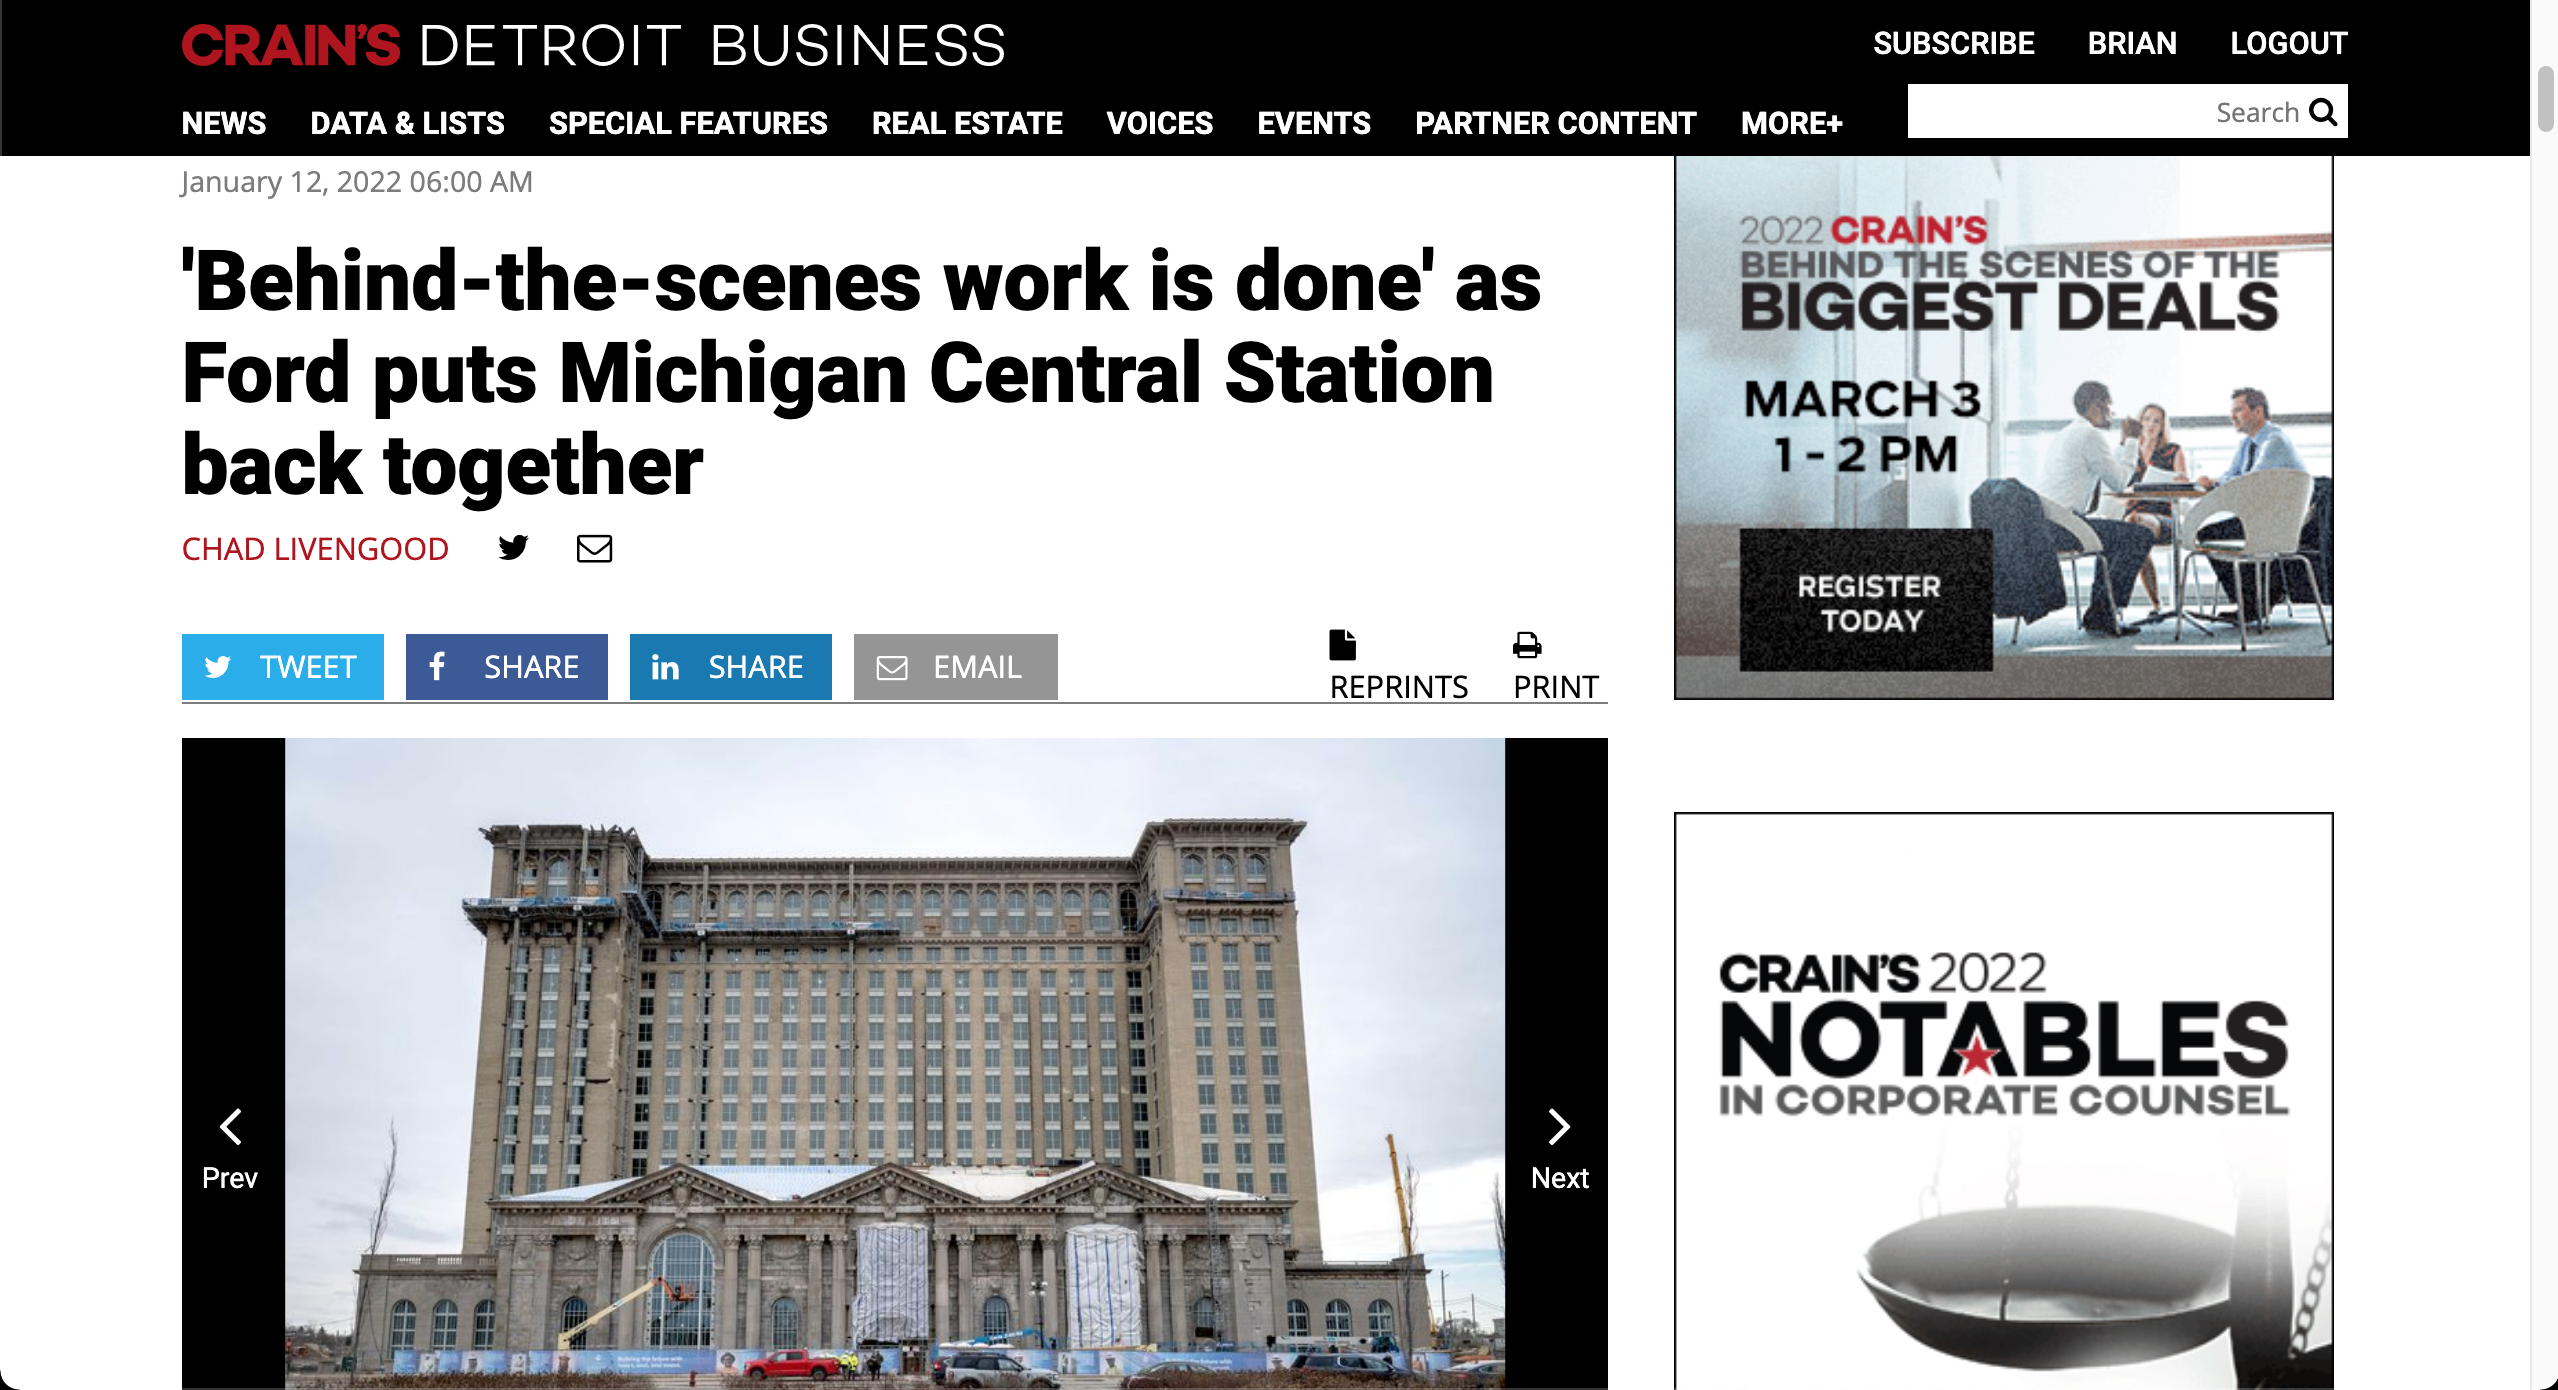The height and width of the screenshot is (1390, 2558).
Task: Open the Real Estate section
Action: pos(967,123)
